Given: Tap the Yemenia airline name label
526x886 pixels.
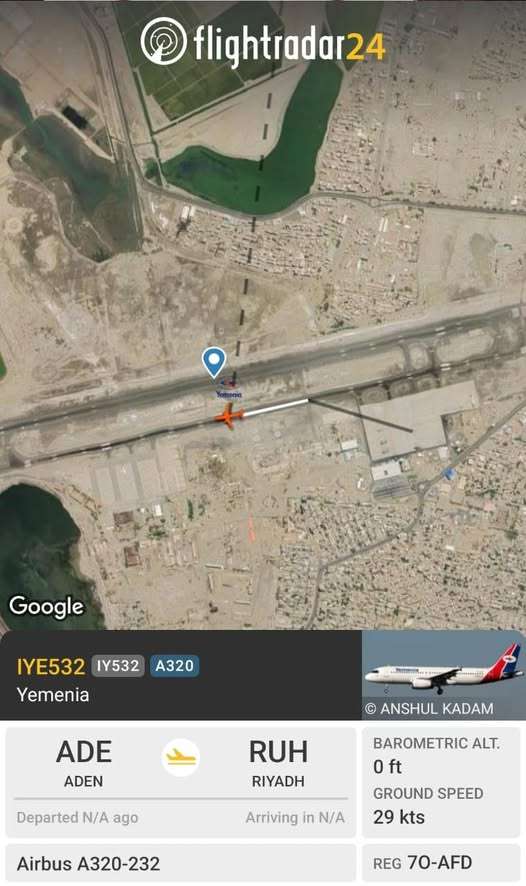Looking at the screenshot, I should tap(53, 694).
